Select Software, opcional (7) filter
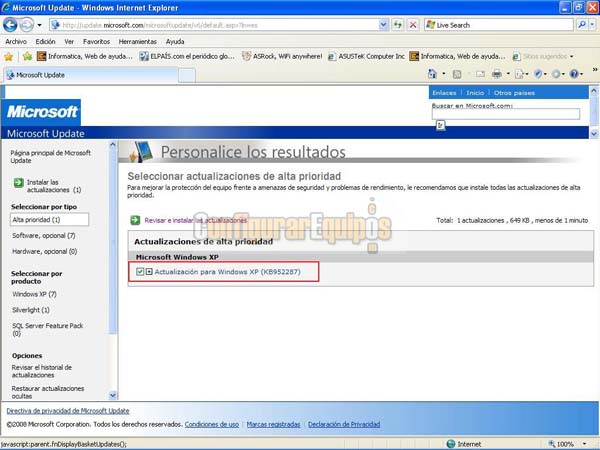 pyautogui.click(x=44, y=236)
